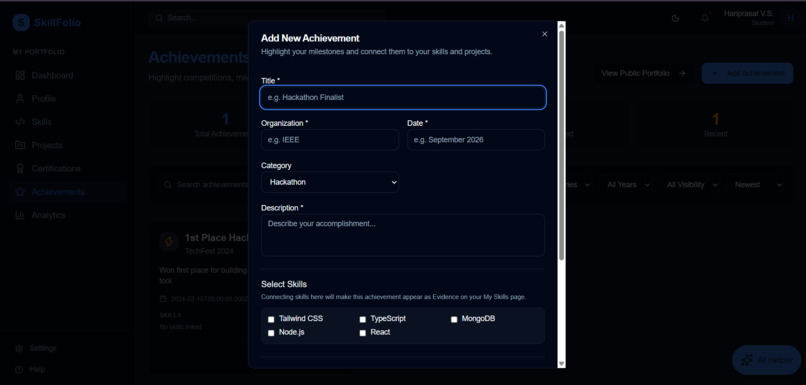The height and width of the screenshot is (385, 806).
Task: Check the Node.js skill checkbox
Action: tap(271, 333)
